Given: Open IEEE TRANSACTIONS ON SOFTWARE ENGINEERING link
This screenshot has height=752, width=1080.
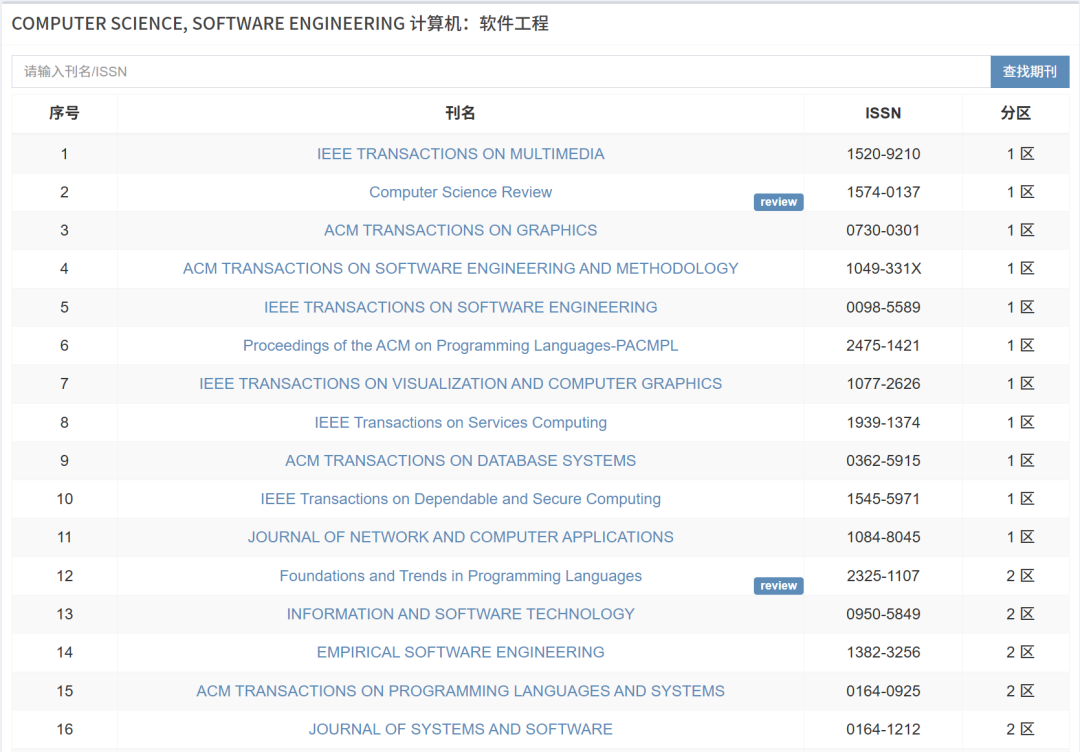Looking at the screenshot, I should (x=460, y=307).
